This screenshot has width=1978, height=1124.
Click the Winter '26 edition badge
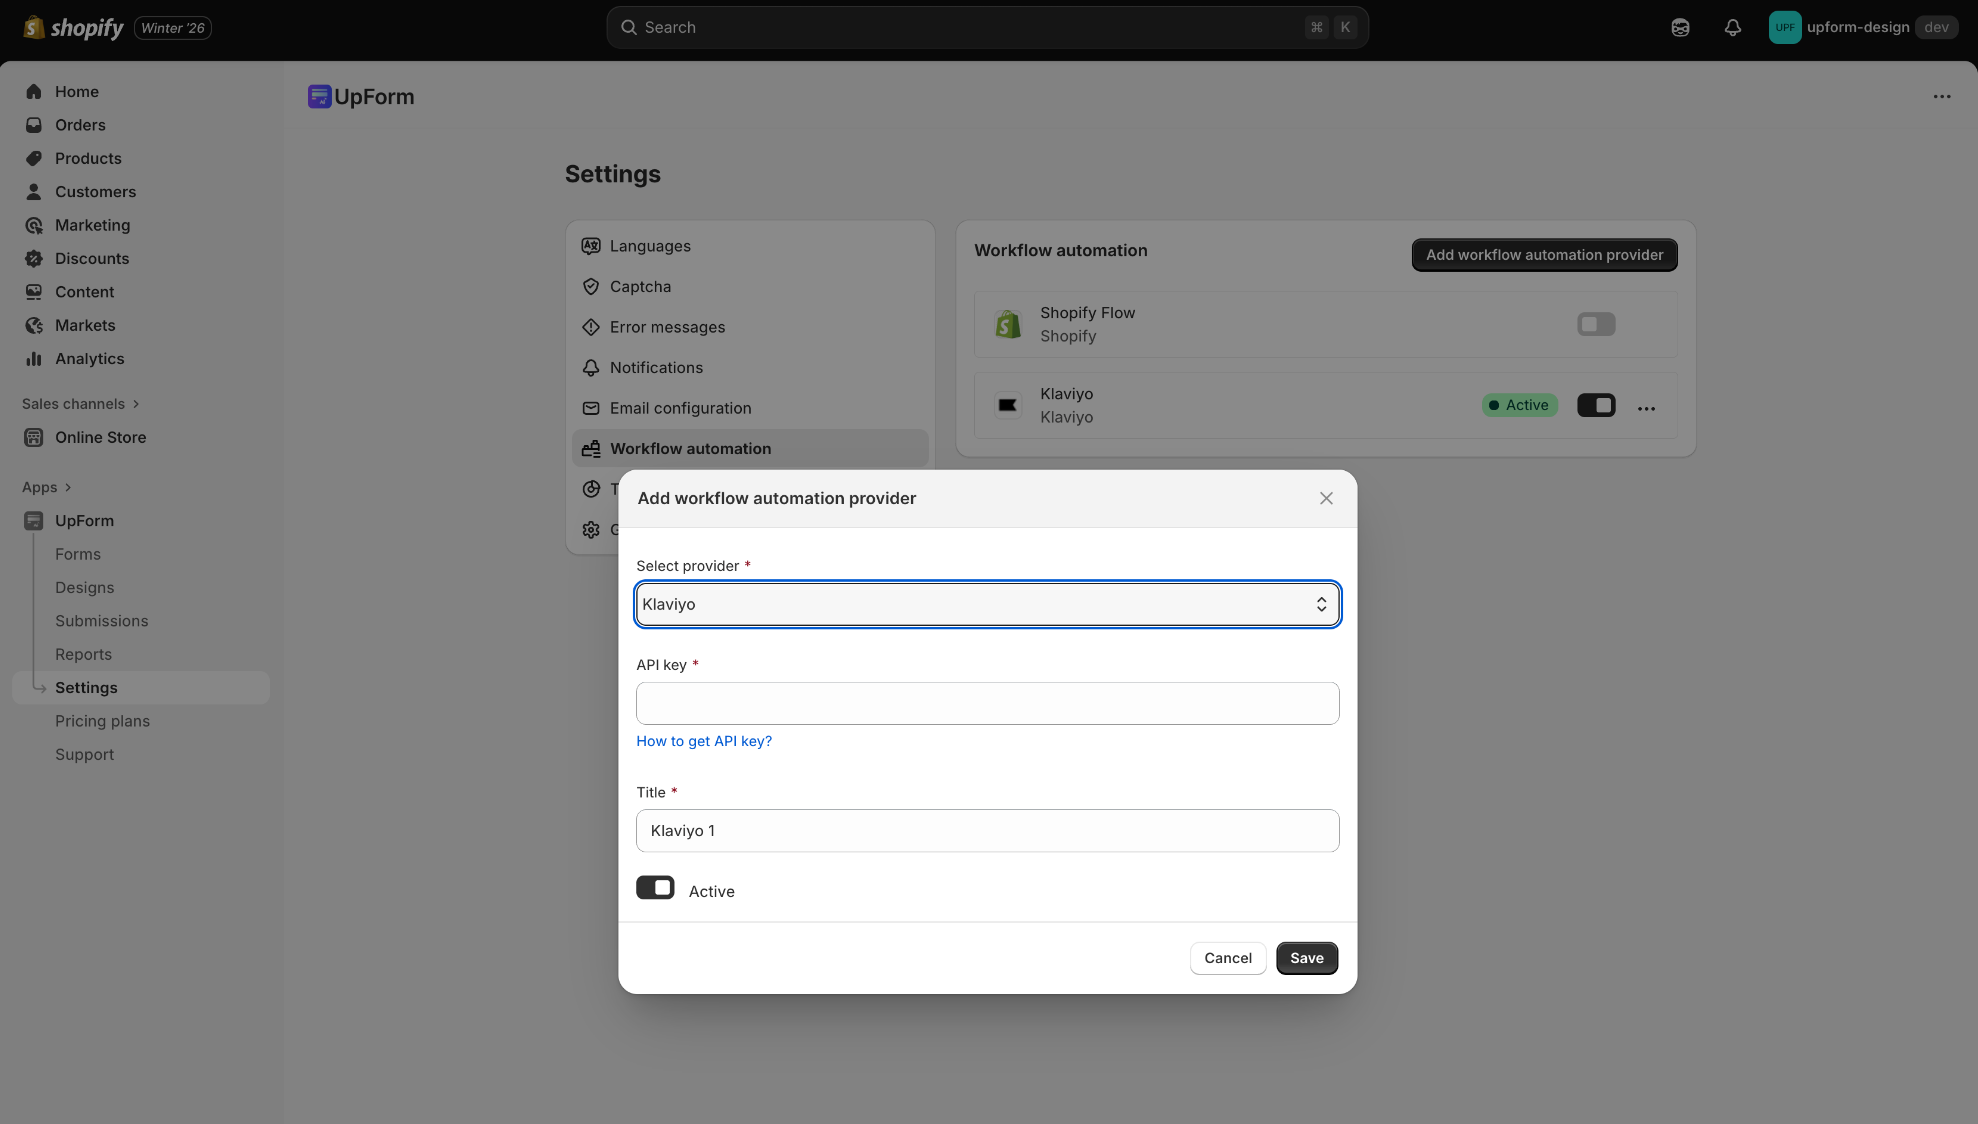click(172, 28)
